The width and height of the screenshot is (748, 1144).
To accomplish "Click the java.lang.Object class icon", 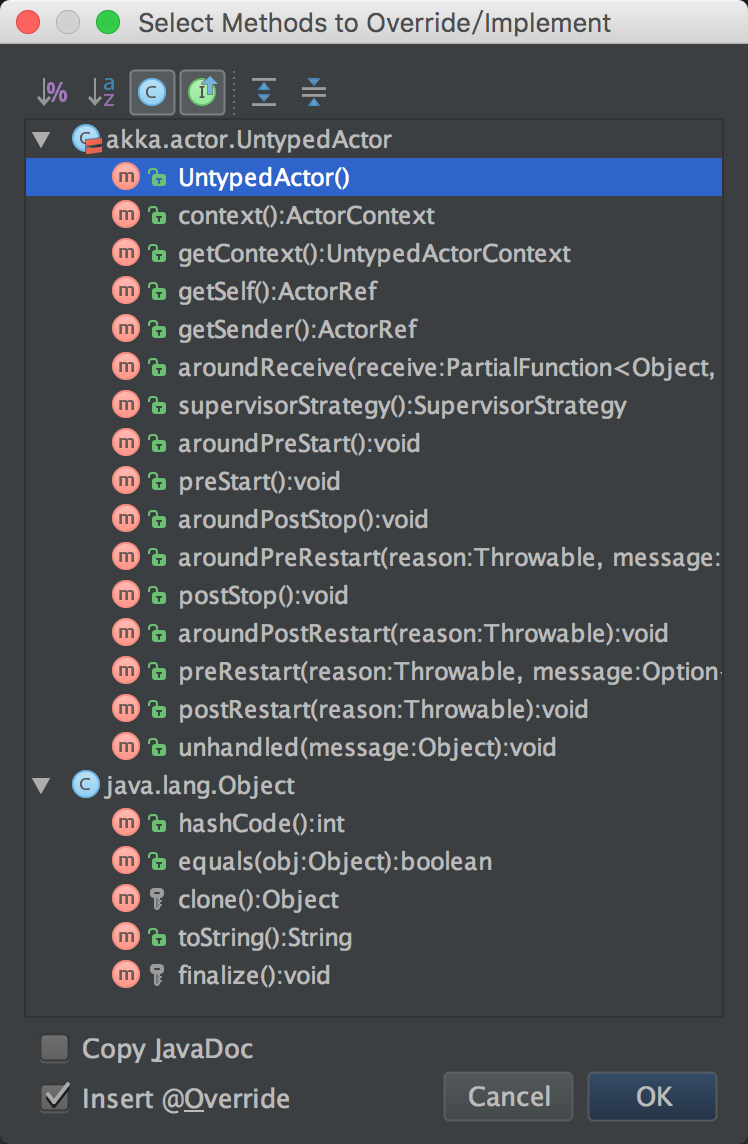I will click(86, 786).
